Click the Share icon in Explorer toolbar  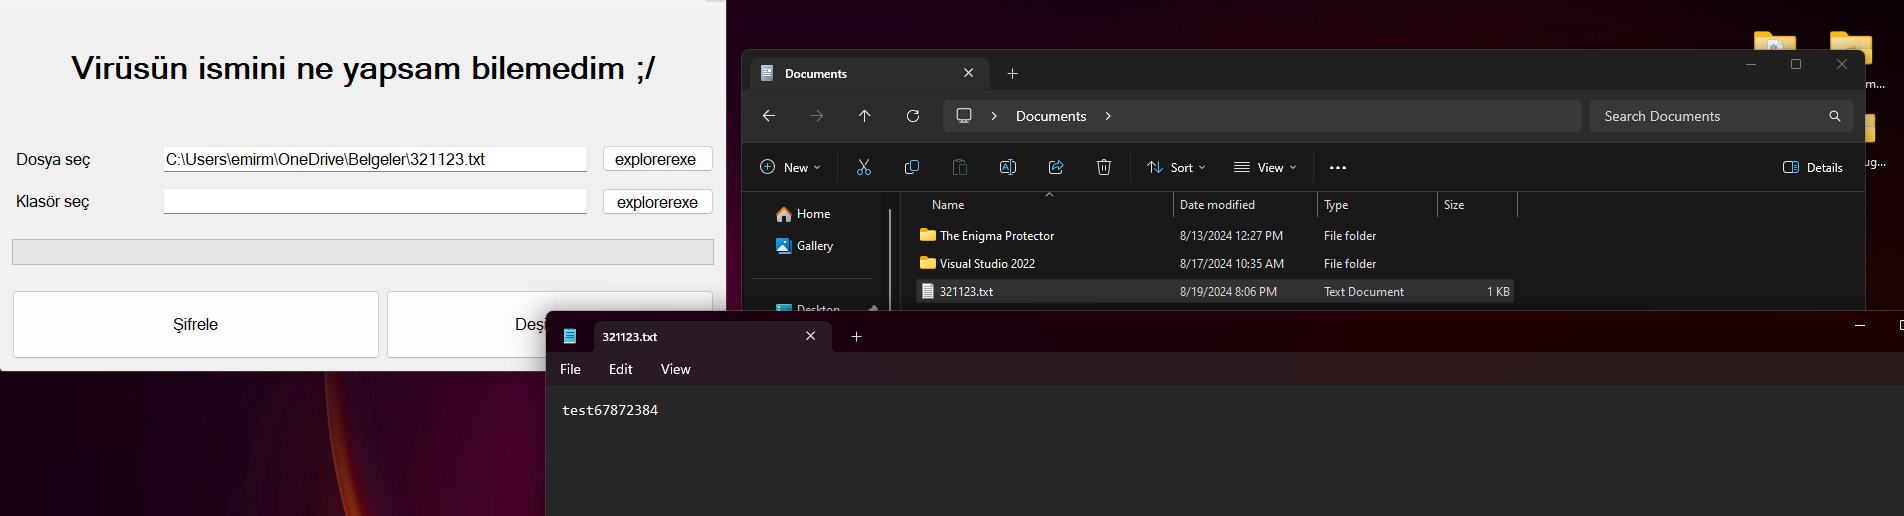coord(1056,167)
